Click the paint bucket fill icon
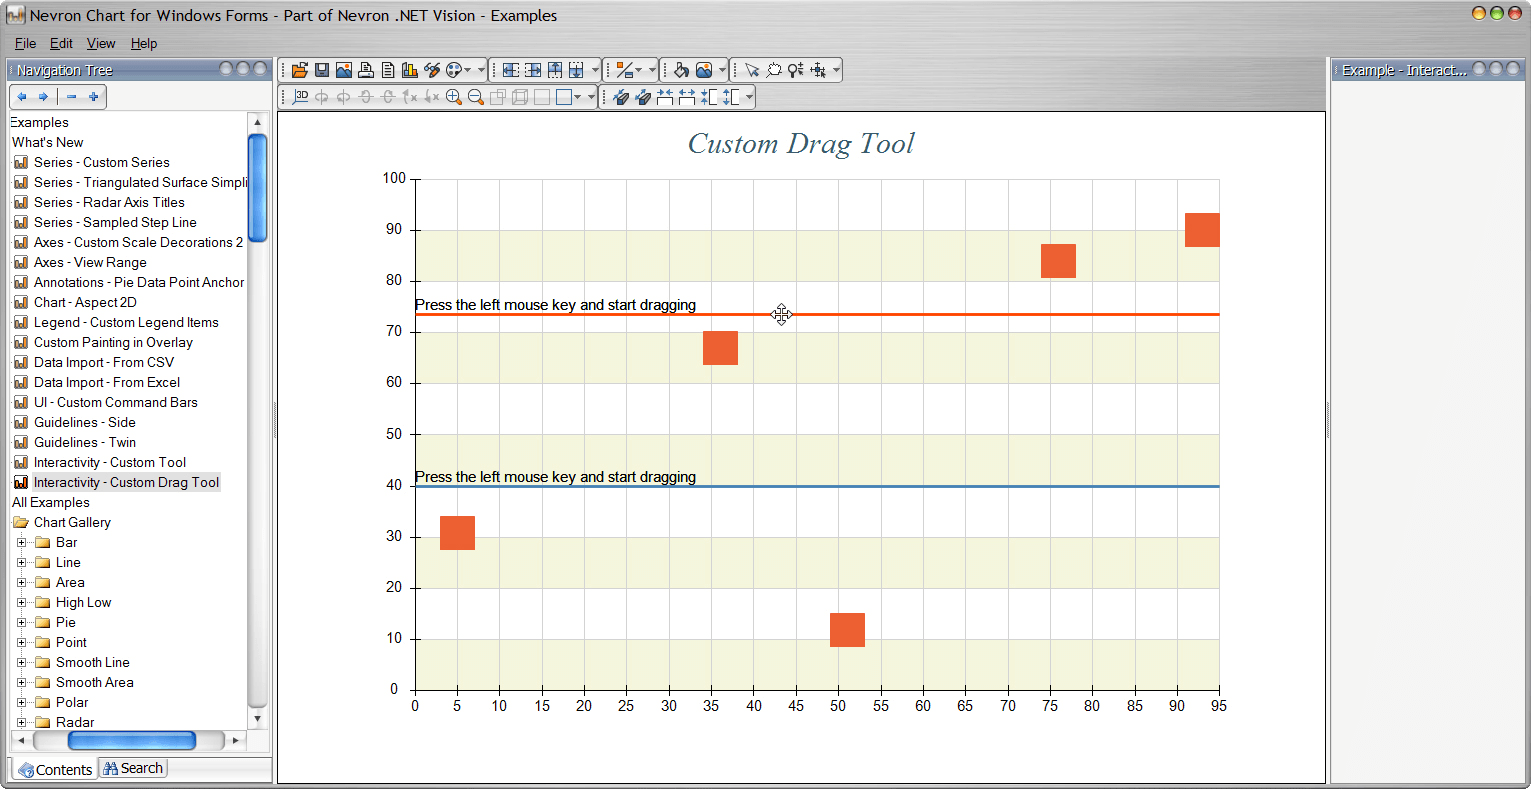This screenshot has width=1531, height=789. coord(681,70)
